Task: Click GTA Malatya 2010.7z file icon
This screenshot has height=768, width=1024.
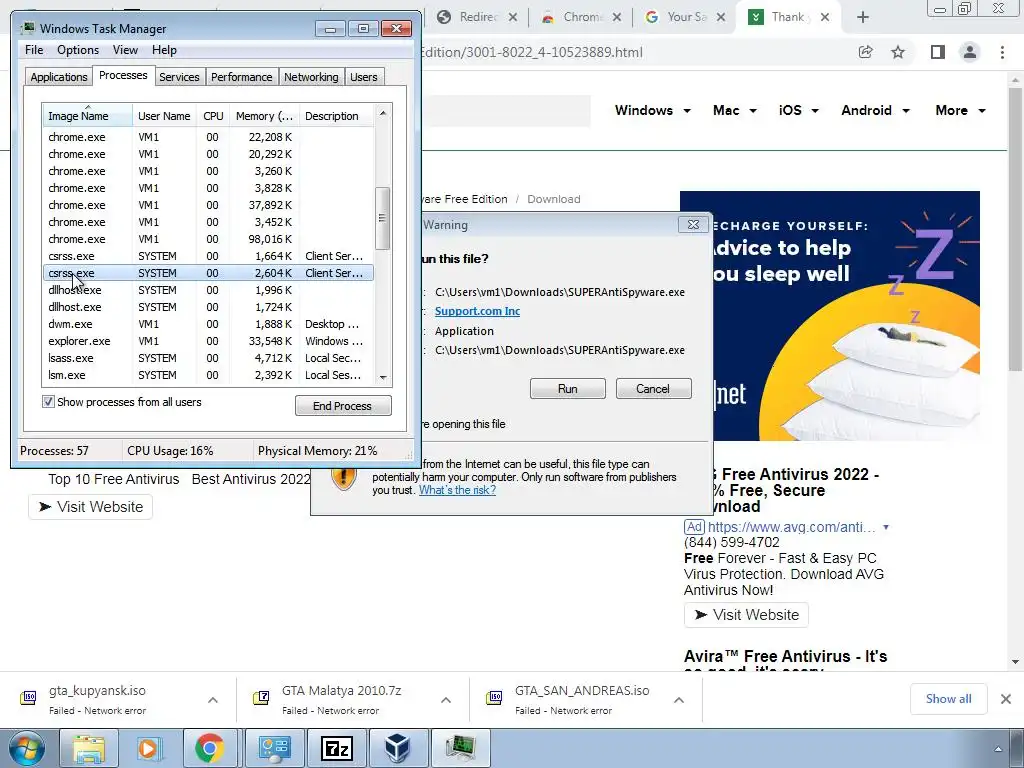Action: (x=261, y=698)
